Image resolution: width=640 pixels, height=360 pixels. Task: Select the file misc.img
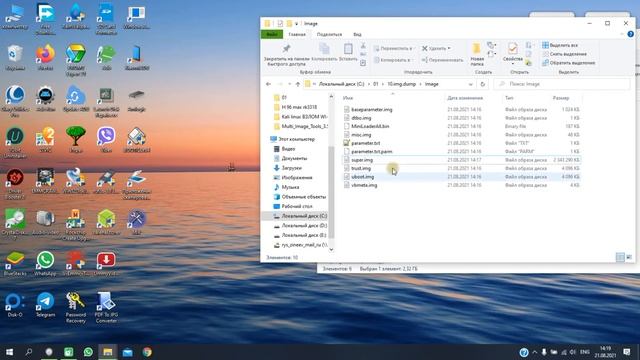pyautogui.click(x=361, y=135)
